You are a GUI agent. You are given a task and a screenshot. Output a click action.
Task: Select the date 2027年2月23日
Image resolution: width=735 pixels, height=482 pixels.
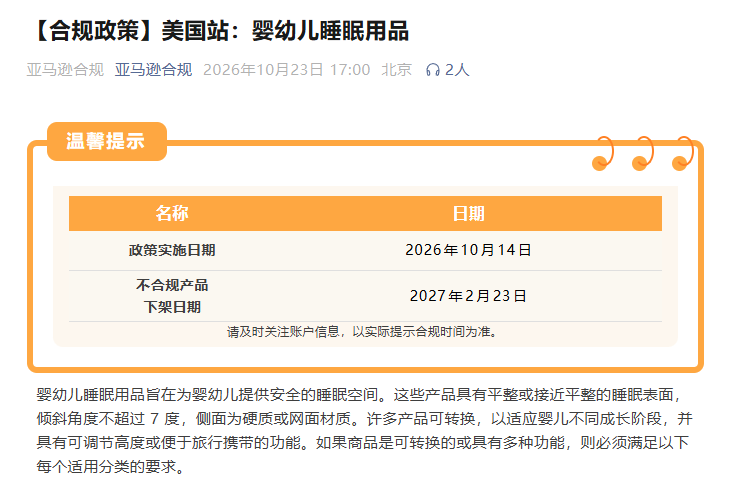click(468, 296)
